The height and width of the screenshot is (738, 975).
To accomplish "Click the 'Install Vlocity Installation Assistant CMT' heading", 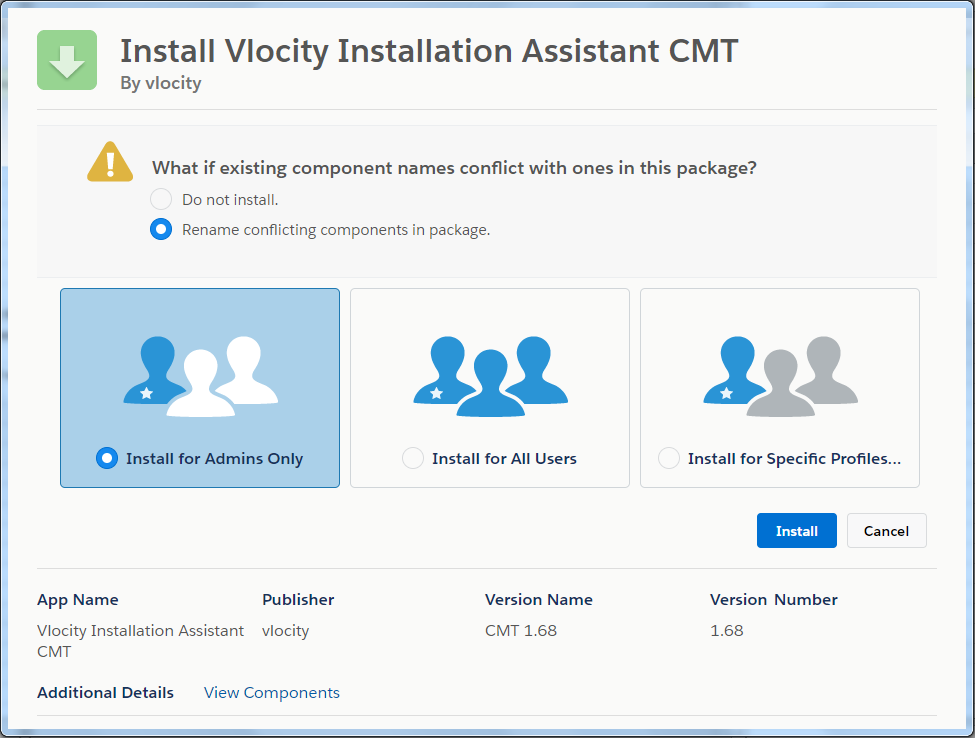I will click(x=429, y=51).
